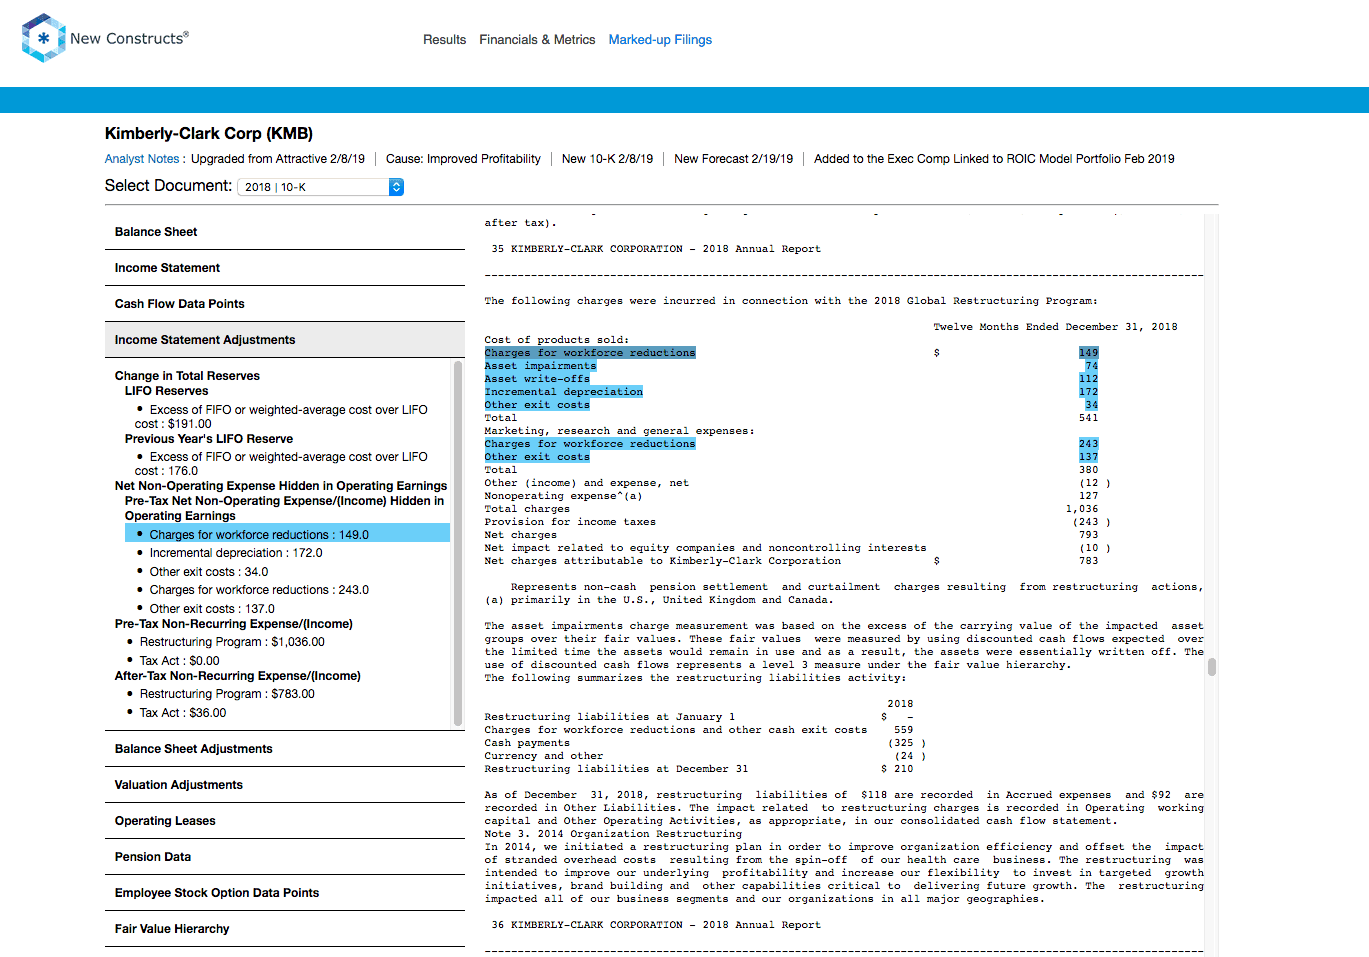Select Charges for workforce reductions : 243.0
The image size is (1369, 957).
click(259, 590)
